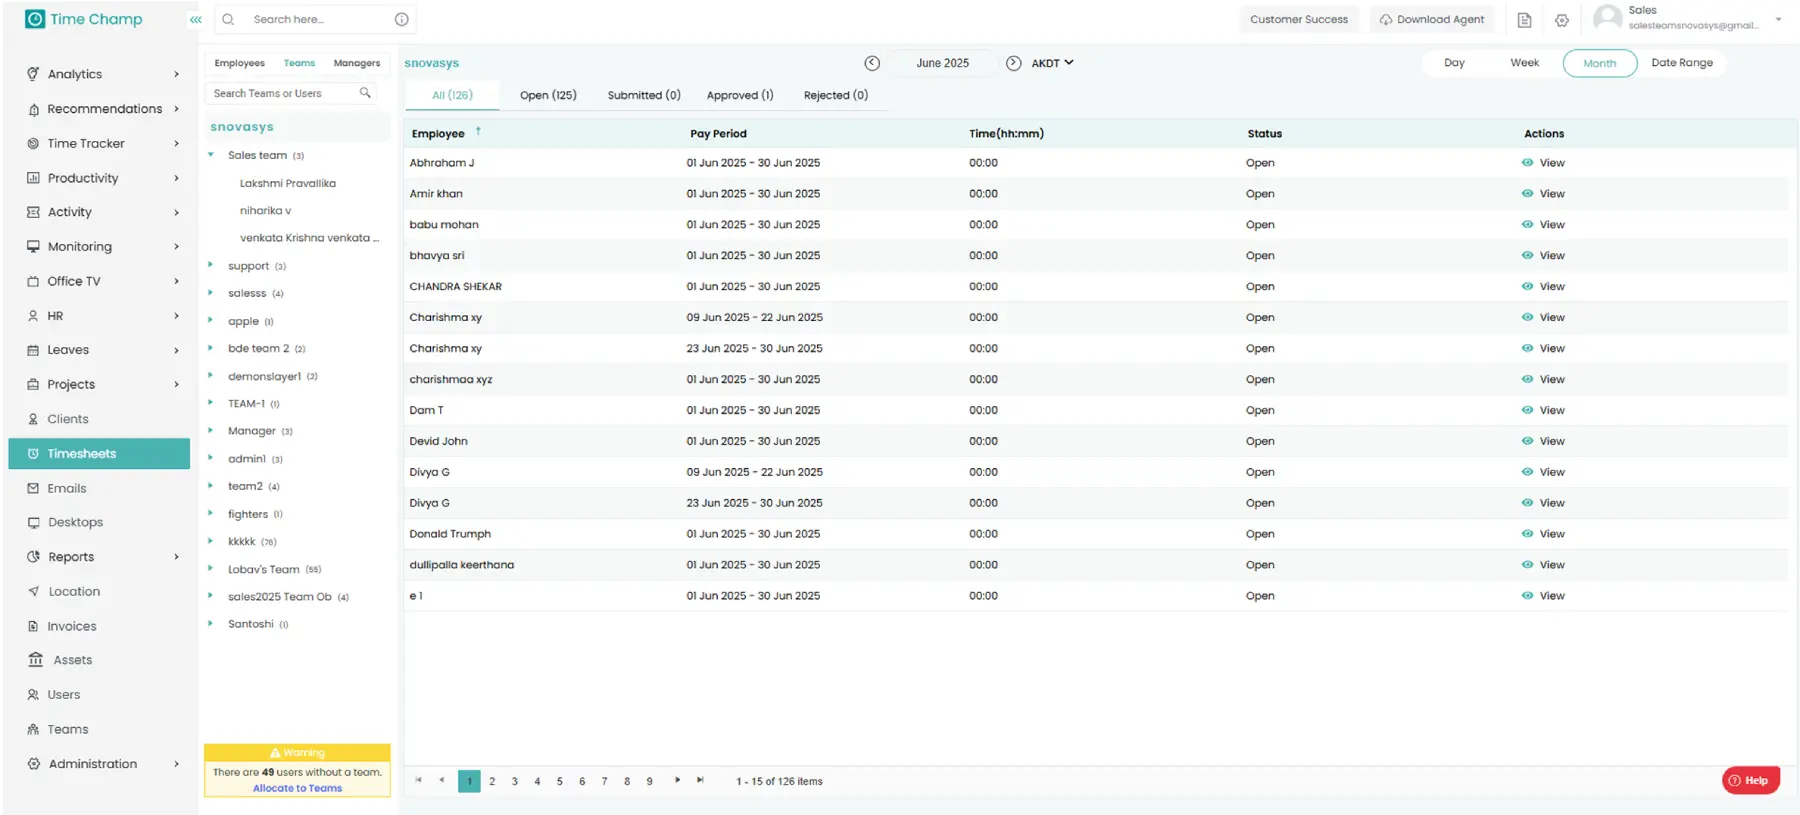The width and height of the screenshot is (1800, 815).
Task: Switch to Rejected (0) tab
Action: point(836,95)
